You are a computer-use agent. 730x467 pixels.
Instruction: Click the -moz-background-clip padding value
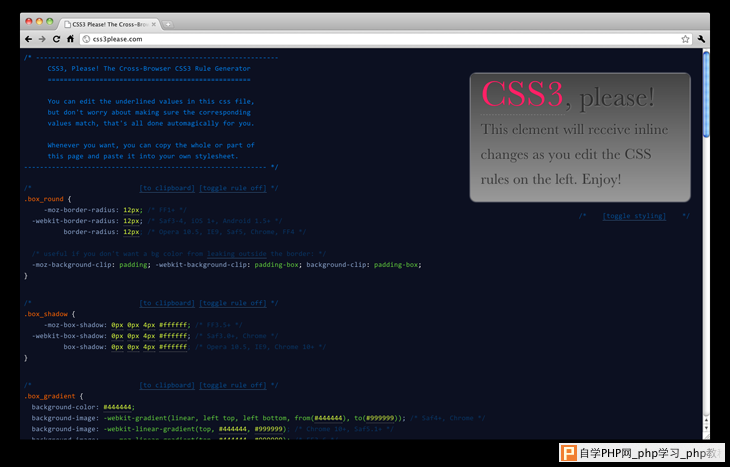[x=133, y=265]
